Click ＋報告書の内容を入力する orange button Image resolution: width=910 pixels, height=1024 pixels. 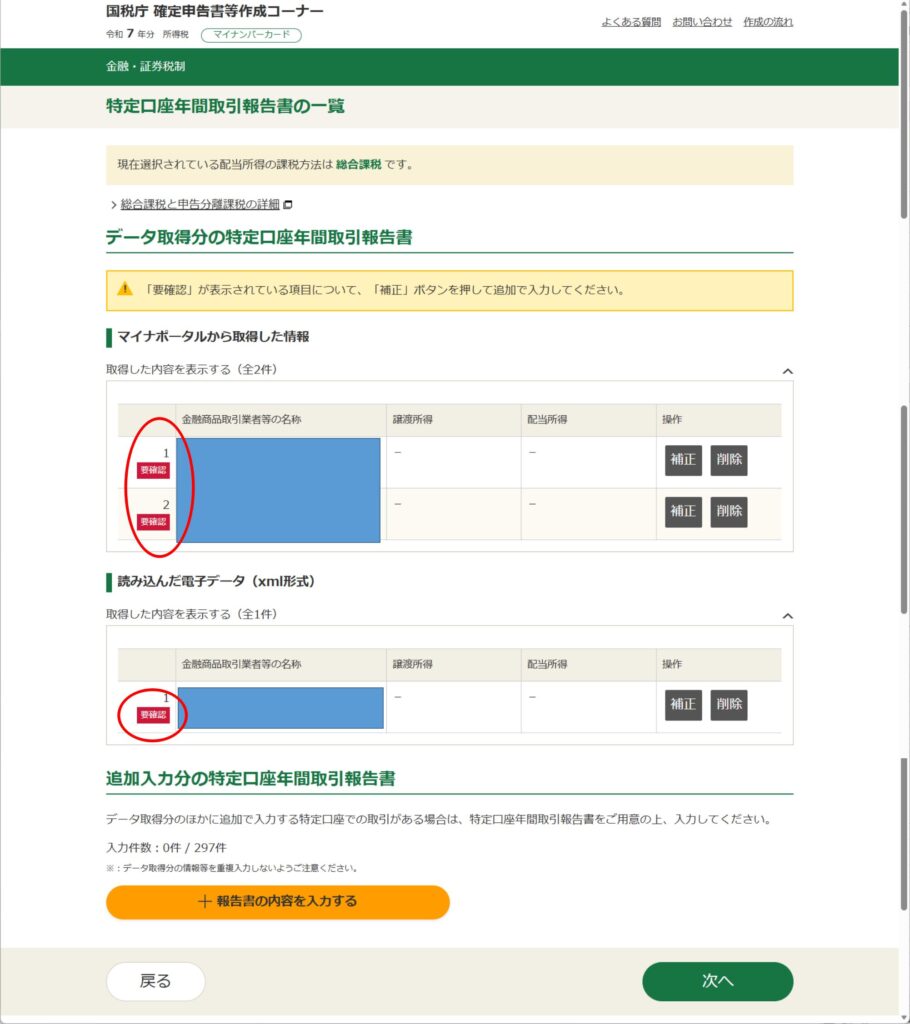tap(278, 901)
